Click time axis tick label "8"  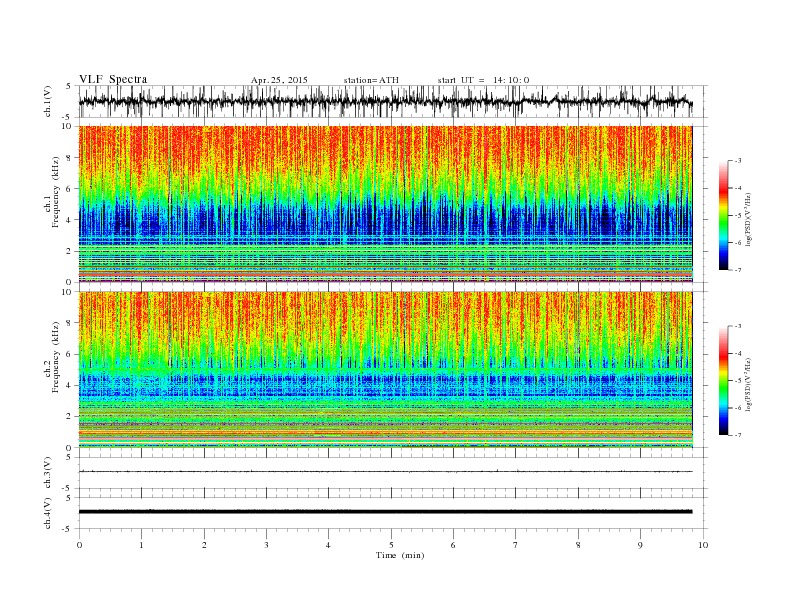pos(578,545)
